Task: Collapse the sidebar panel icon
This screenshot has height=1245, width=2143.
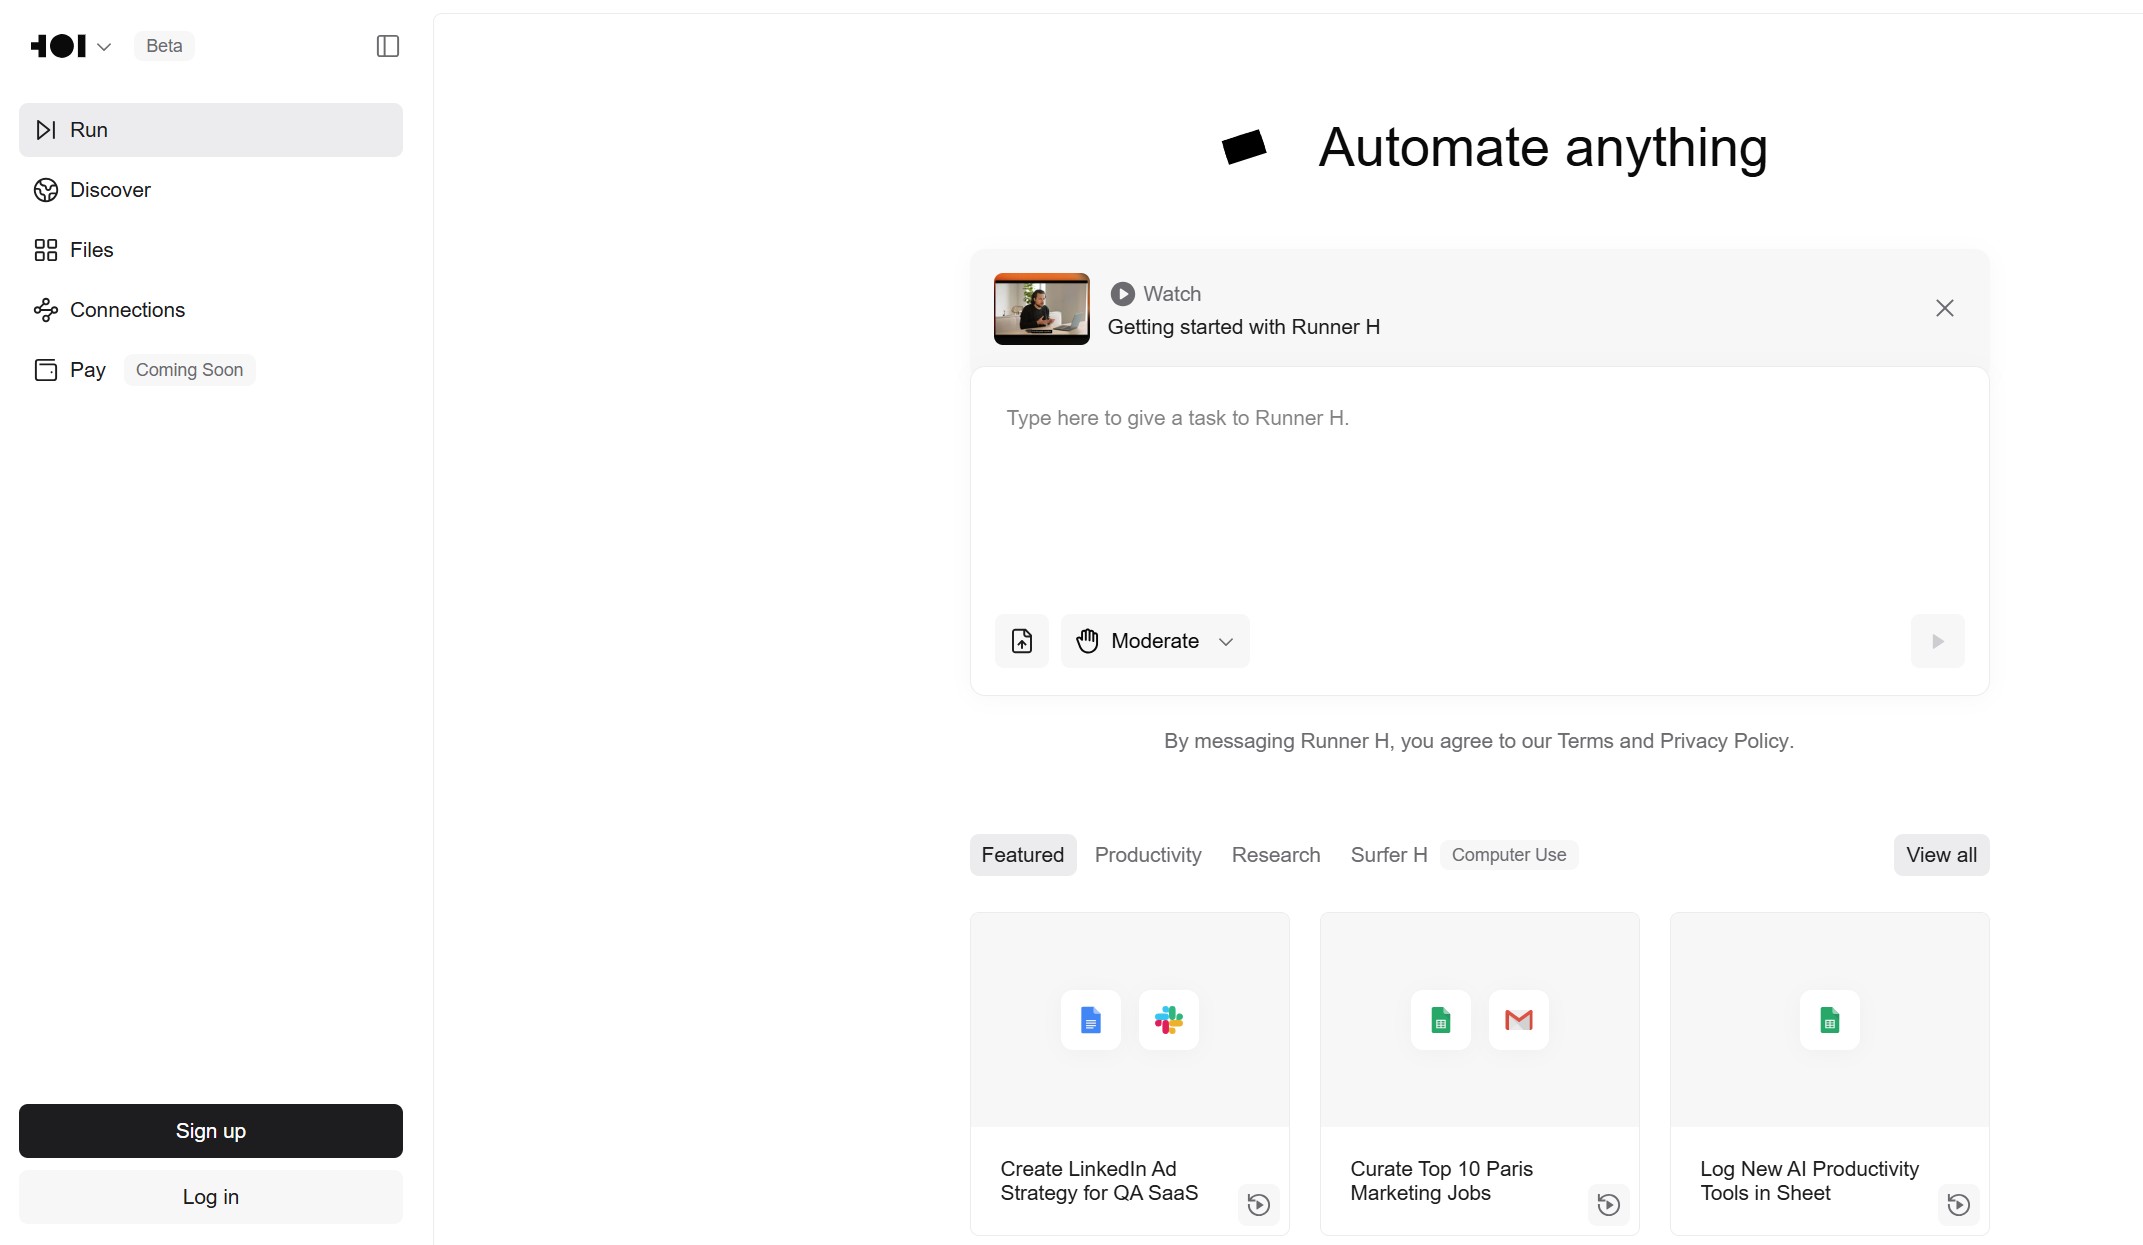Action: pos(388,46)
